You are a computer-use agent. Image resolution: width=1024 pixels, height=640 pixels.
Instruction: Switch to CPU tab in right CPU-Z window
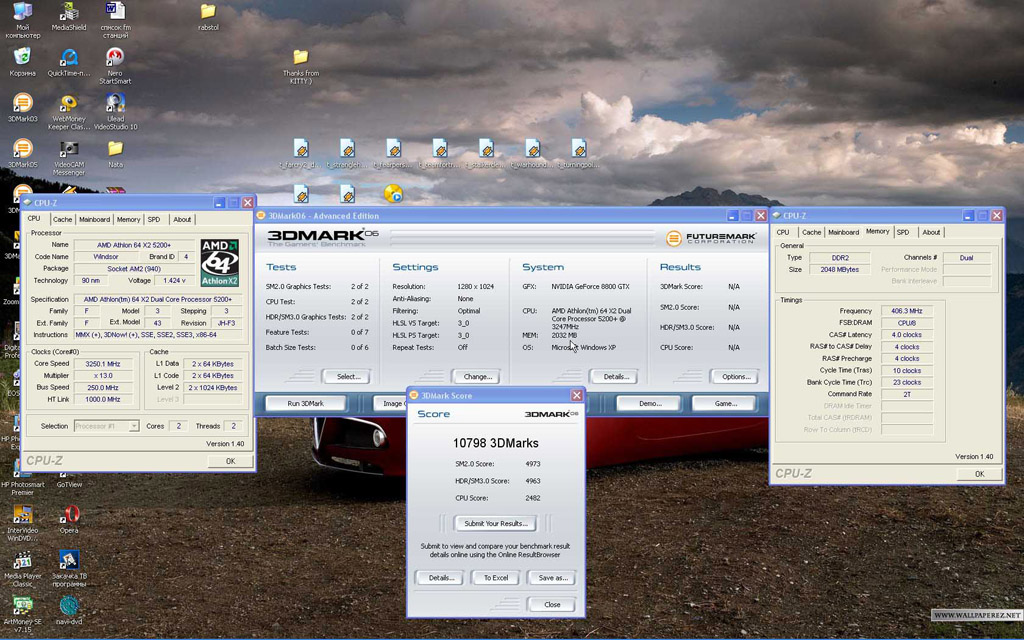point(783,232)
